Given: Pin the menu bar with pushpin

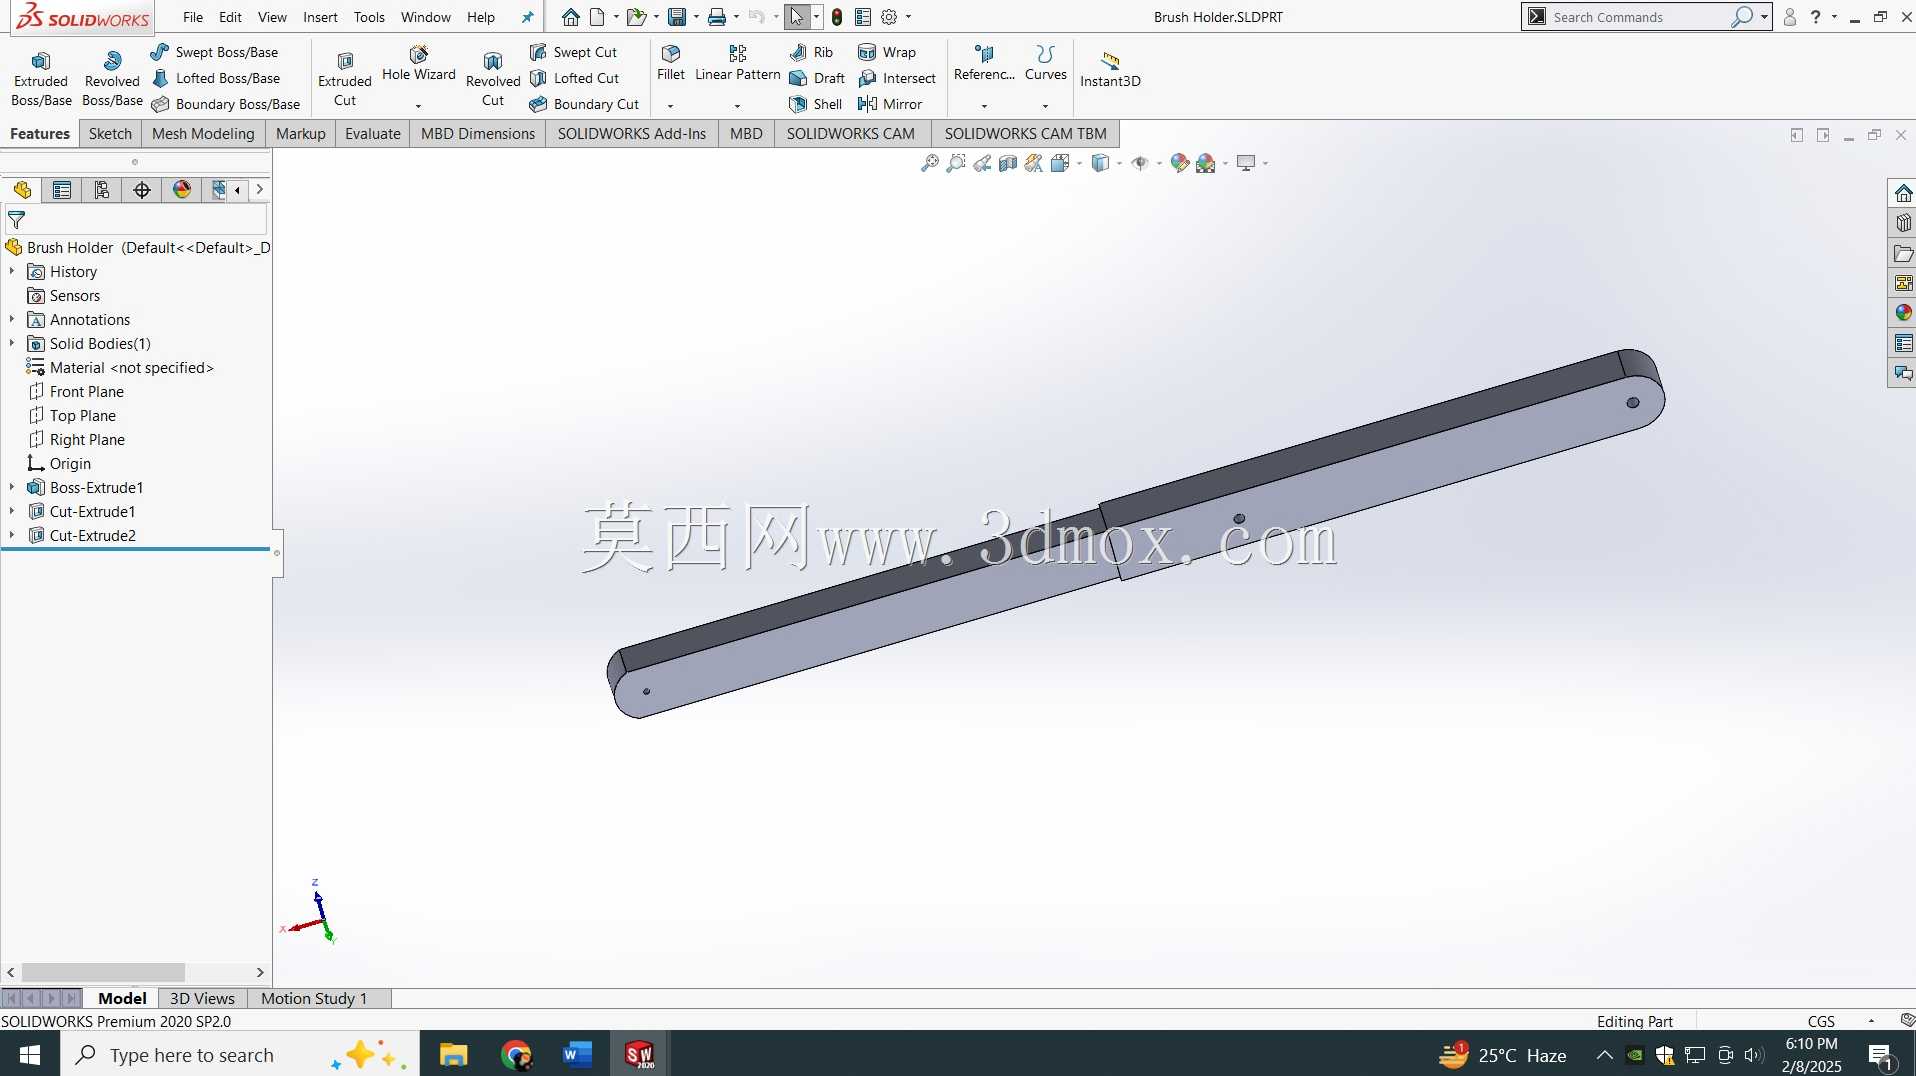Looking at the screenshot, I should [x=528, y=17].
